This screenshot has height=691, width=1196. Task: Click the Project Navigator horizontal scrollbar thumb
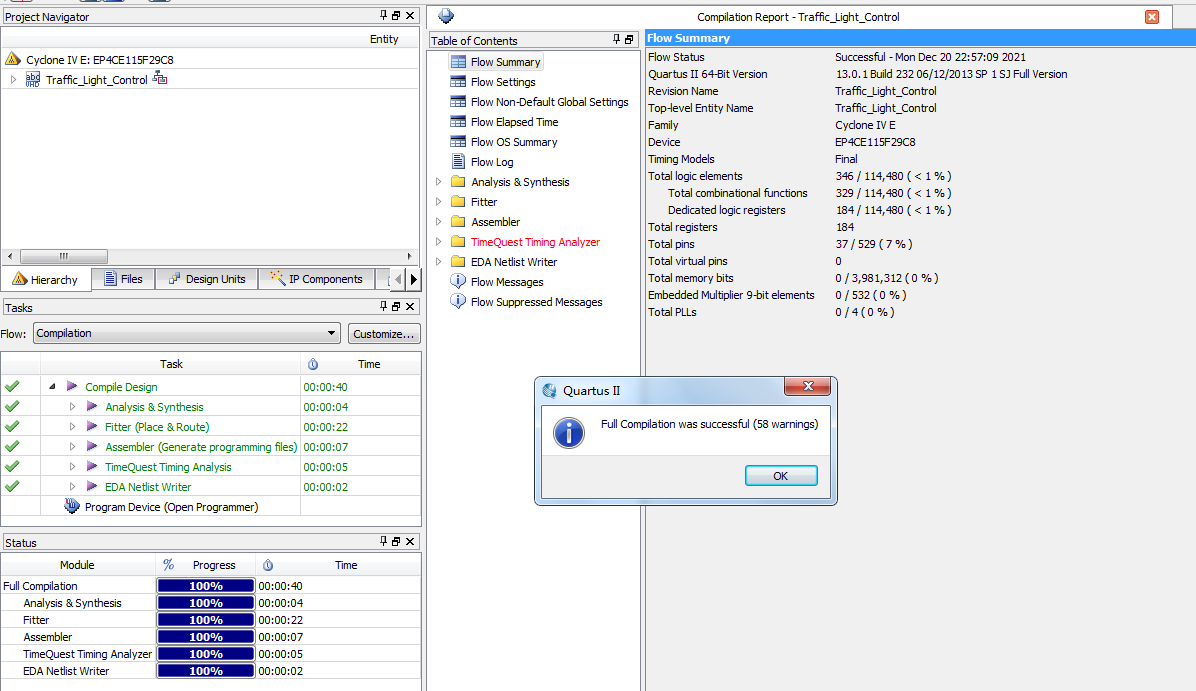63,256
